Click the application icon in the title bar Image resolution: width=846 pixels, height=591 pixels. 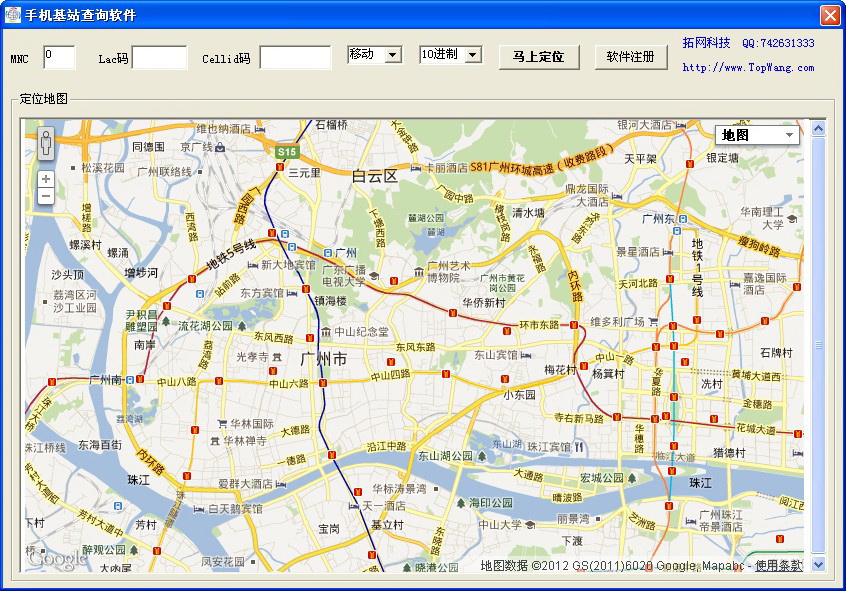click(12, 13)
